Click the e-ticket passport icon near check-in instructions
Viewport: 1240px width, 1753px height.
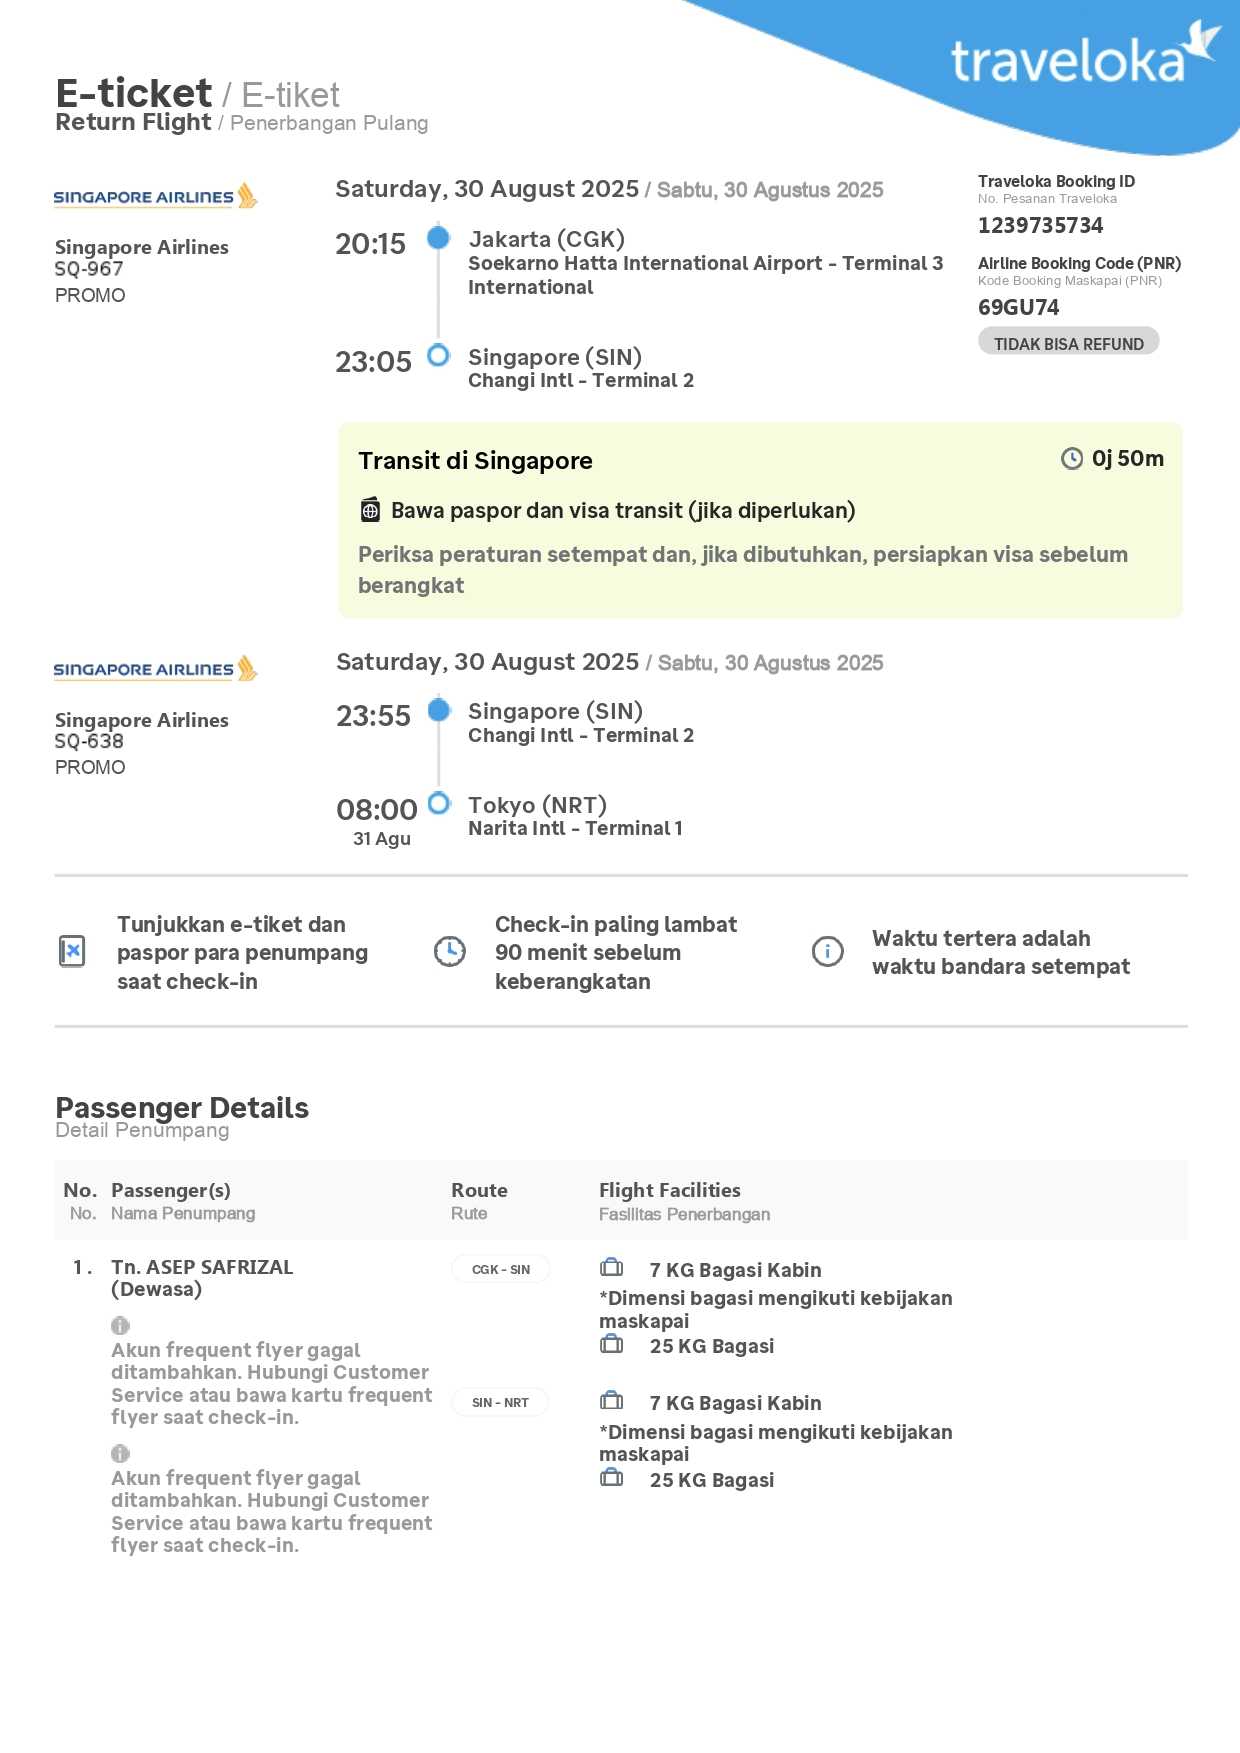point(72,951)
